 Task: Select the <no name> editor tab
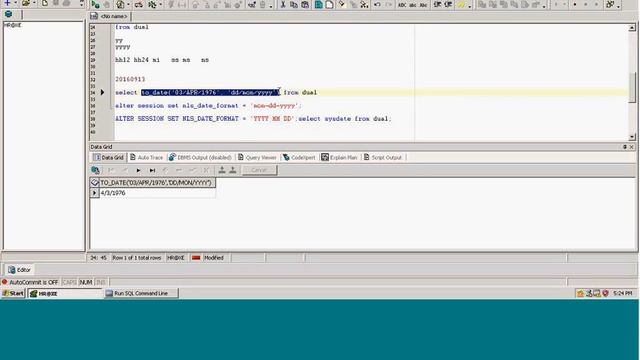(109, 16)
